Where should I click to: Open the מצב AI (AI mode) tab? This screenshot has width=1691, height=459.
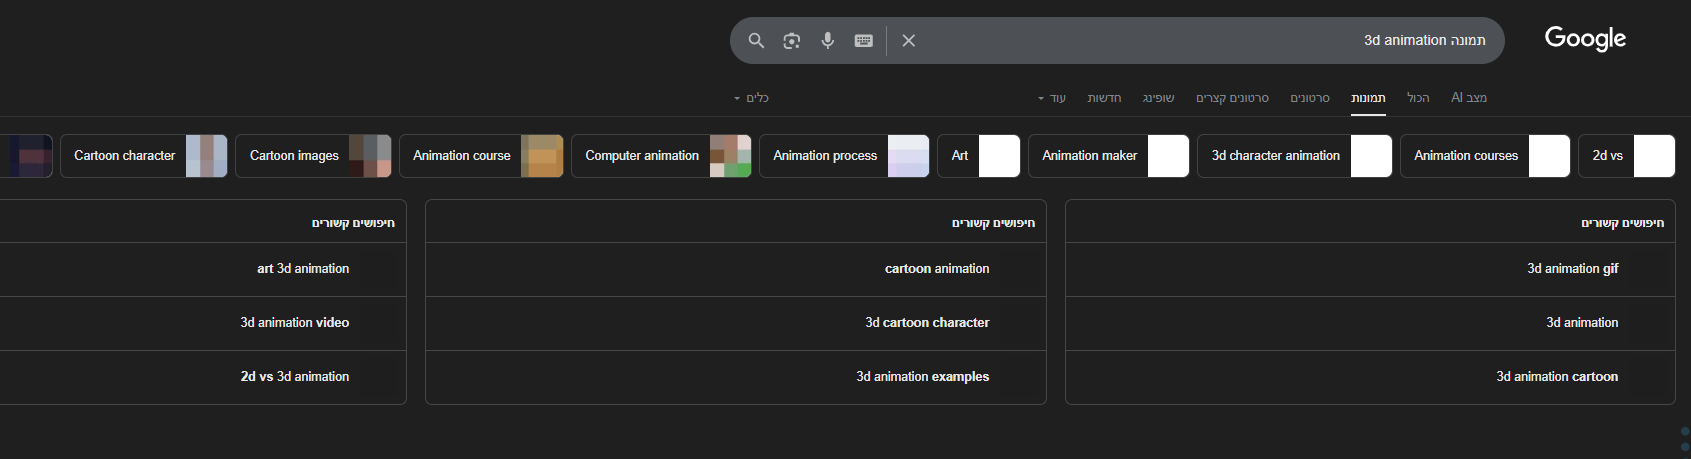(x=1469, y=98)
